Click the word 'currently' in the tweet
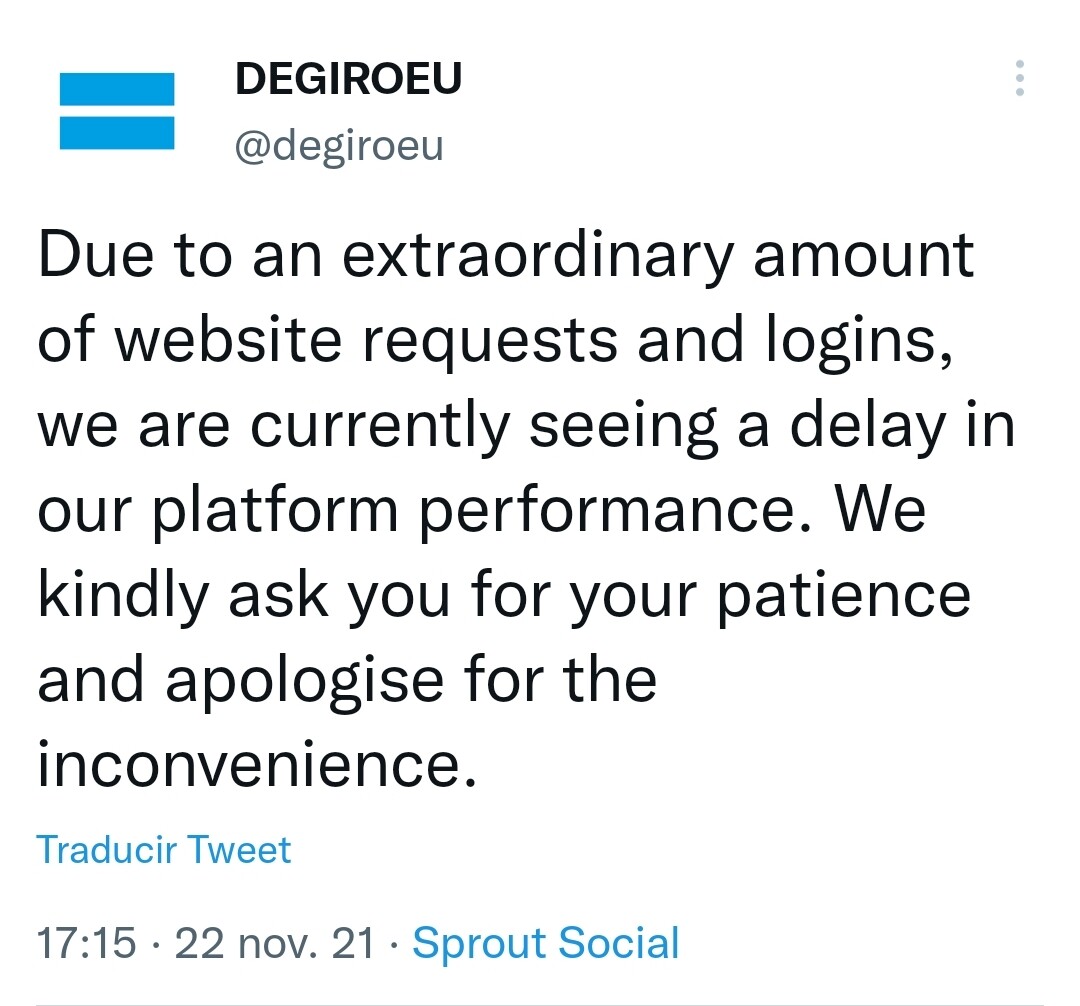The image size is (1080, 1006). (380, 428)
